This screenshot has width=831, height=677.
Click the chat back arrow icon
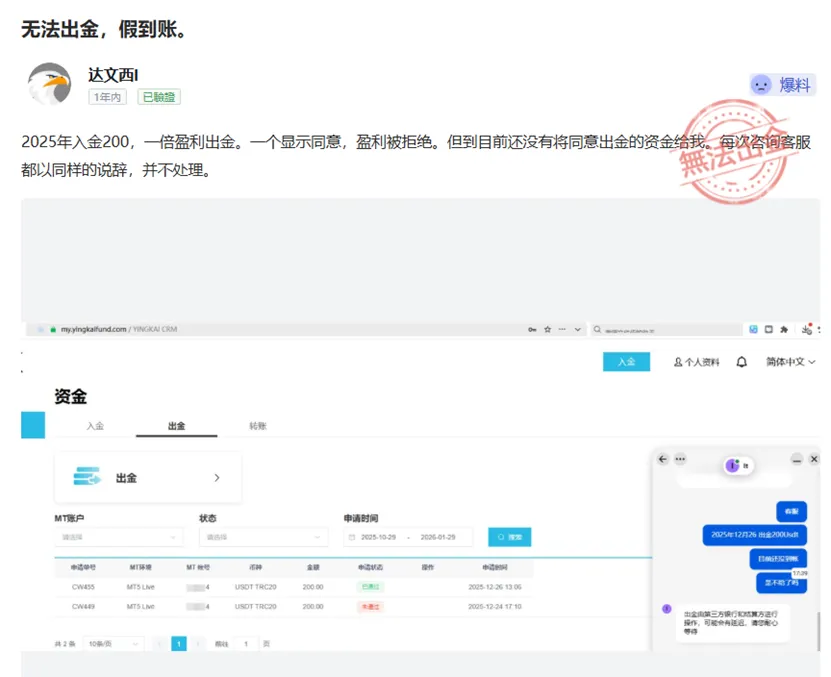click(x=662, y=459)
